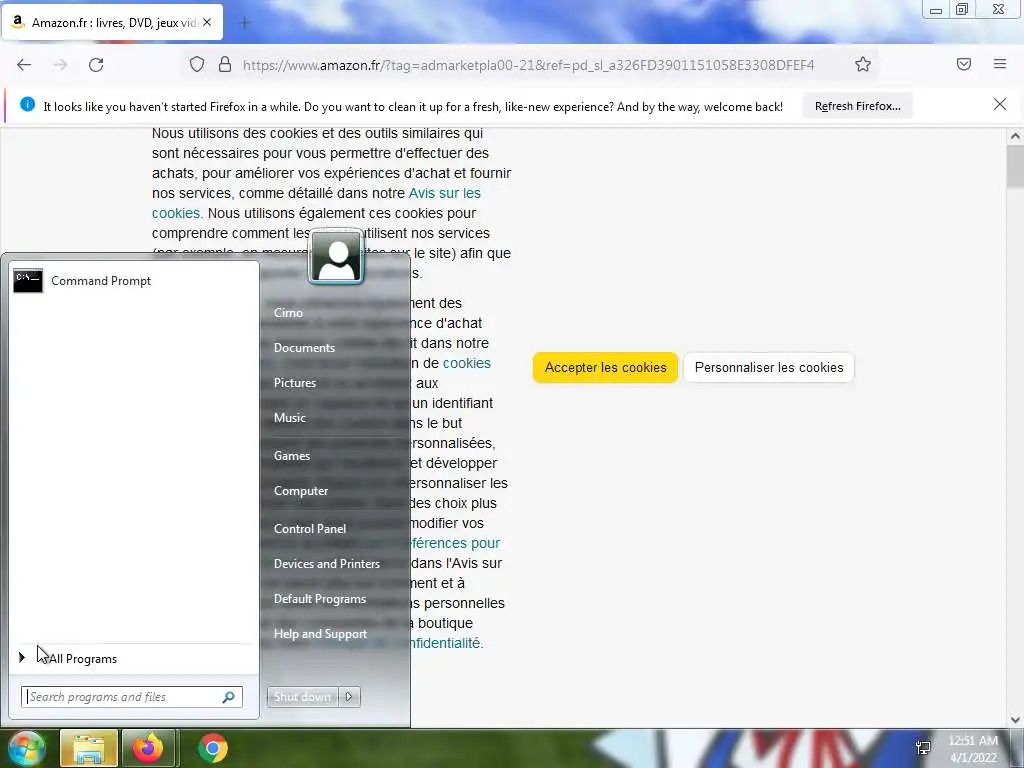Open Pictures from the Start menu
The height and width of the screenshot is (768, 1024).
pyautogui.click(x=295, y=383)
